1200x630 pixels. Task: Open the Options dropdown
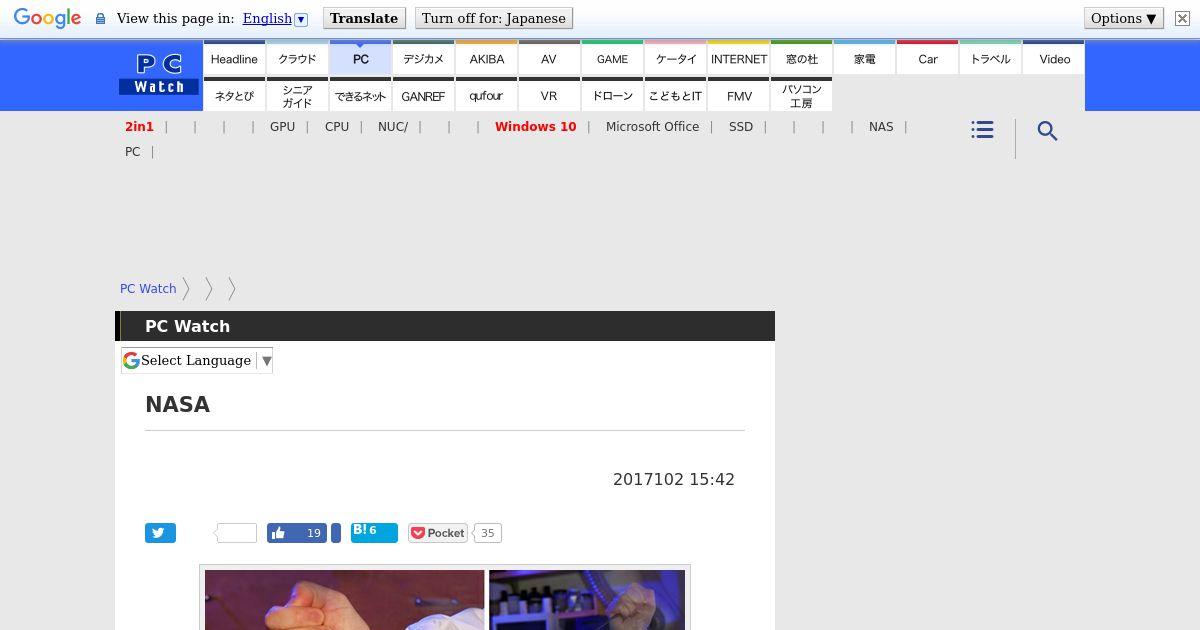click(1123, 18)
